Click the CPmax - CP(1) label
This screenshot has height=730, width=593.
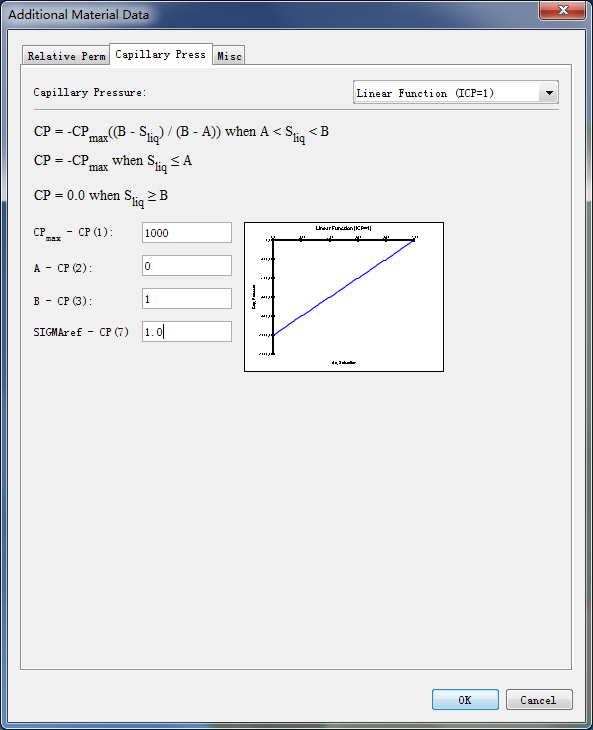click(x=73, y=233)
